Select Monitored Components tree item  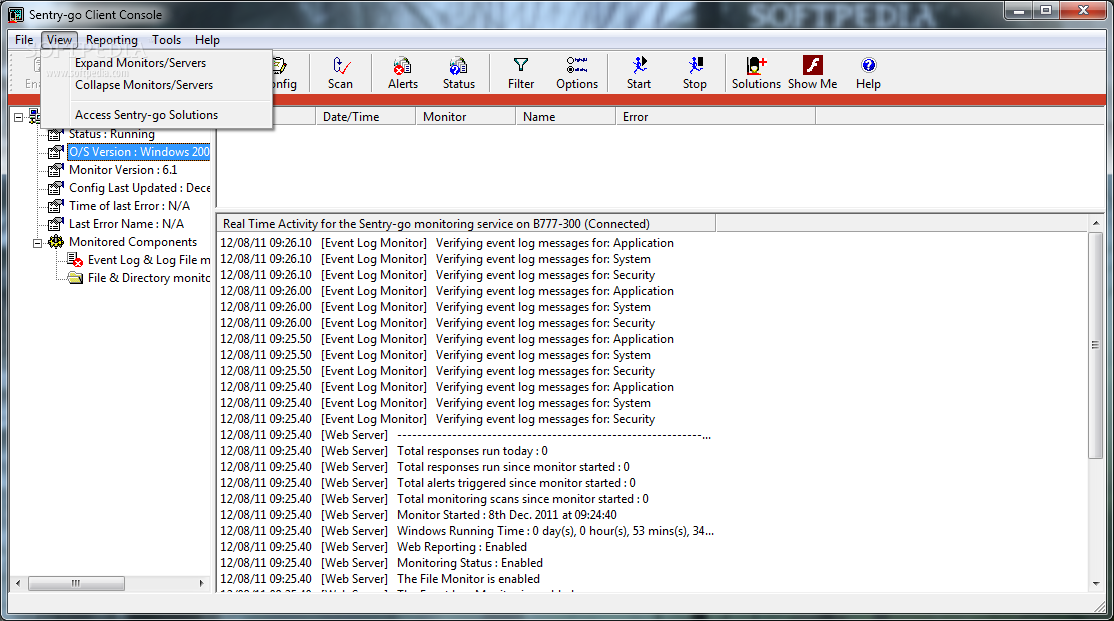[x=133, y=242]
